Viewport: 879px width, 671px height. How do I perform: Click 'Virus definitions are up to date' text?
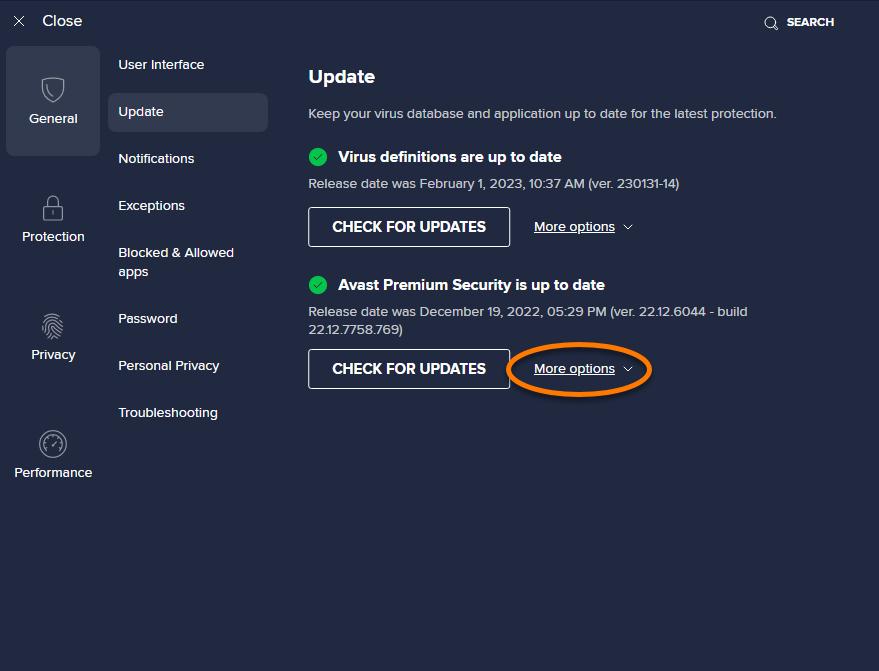coord(450,157)
